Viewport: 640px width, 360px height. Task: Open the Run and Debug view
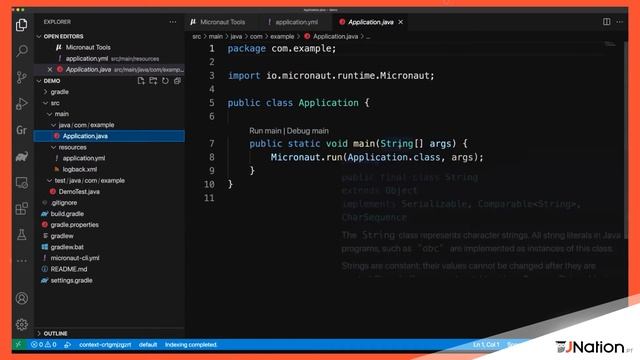(x=22, y=104)
